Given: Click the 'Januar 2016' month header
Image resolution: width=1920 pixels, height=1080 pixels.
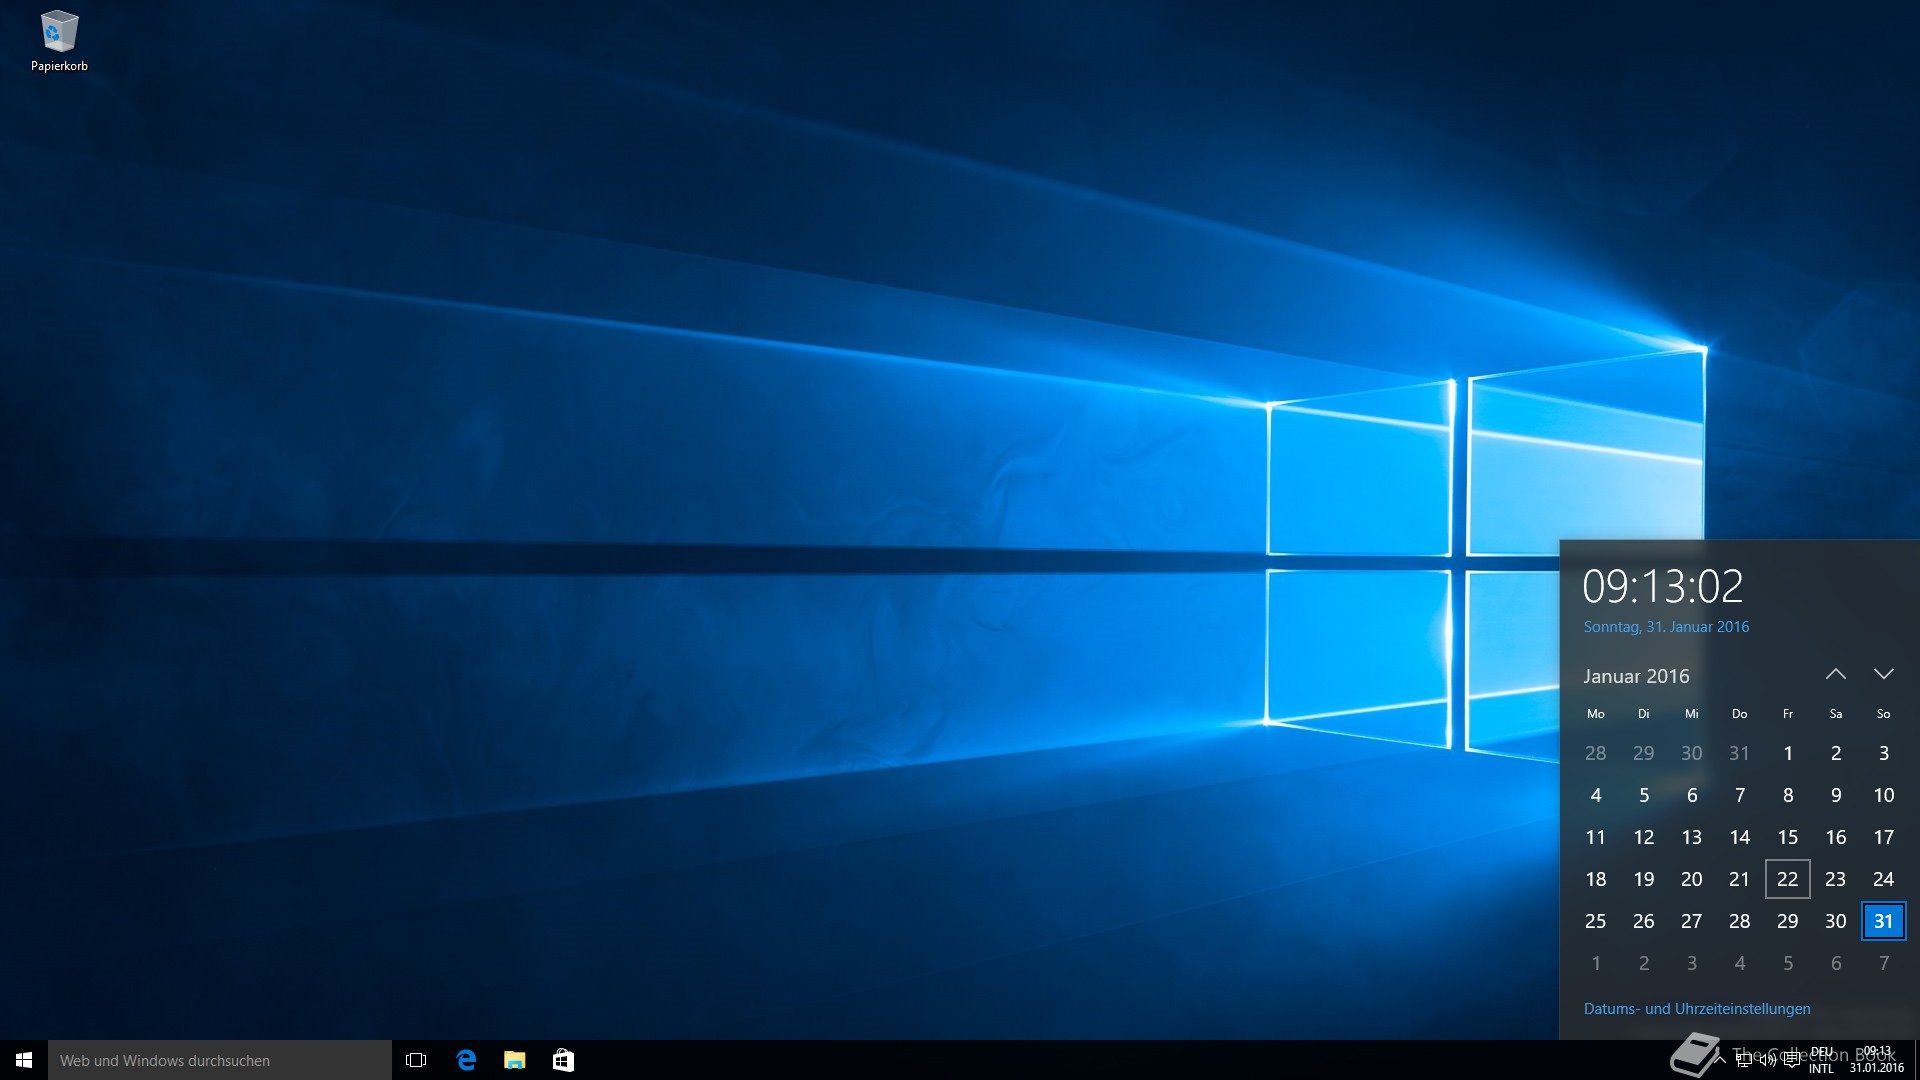Looking at the screenshot, I should (x=1636, y=676).
